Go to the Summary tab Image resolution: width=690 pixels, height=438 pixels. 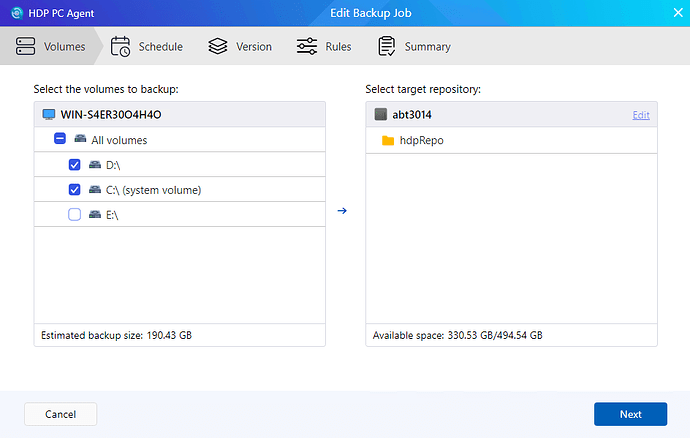[x=414, y=46]
